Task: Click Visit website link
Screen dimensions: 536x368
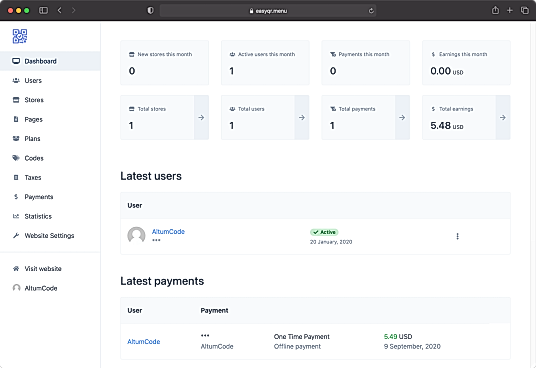Action: [43, 269]
